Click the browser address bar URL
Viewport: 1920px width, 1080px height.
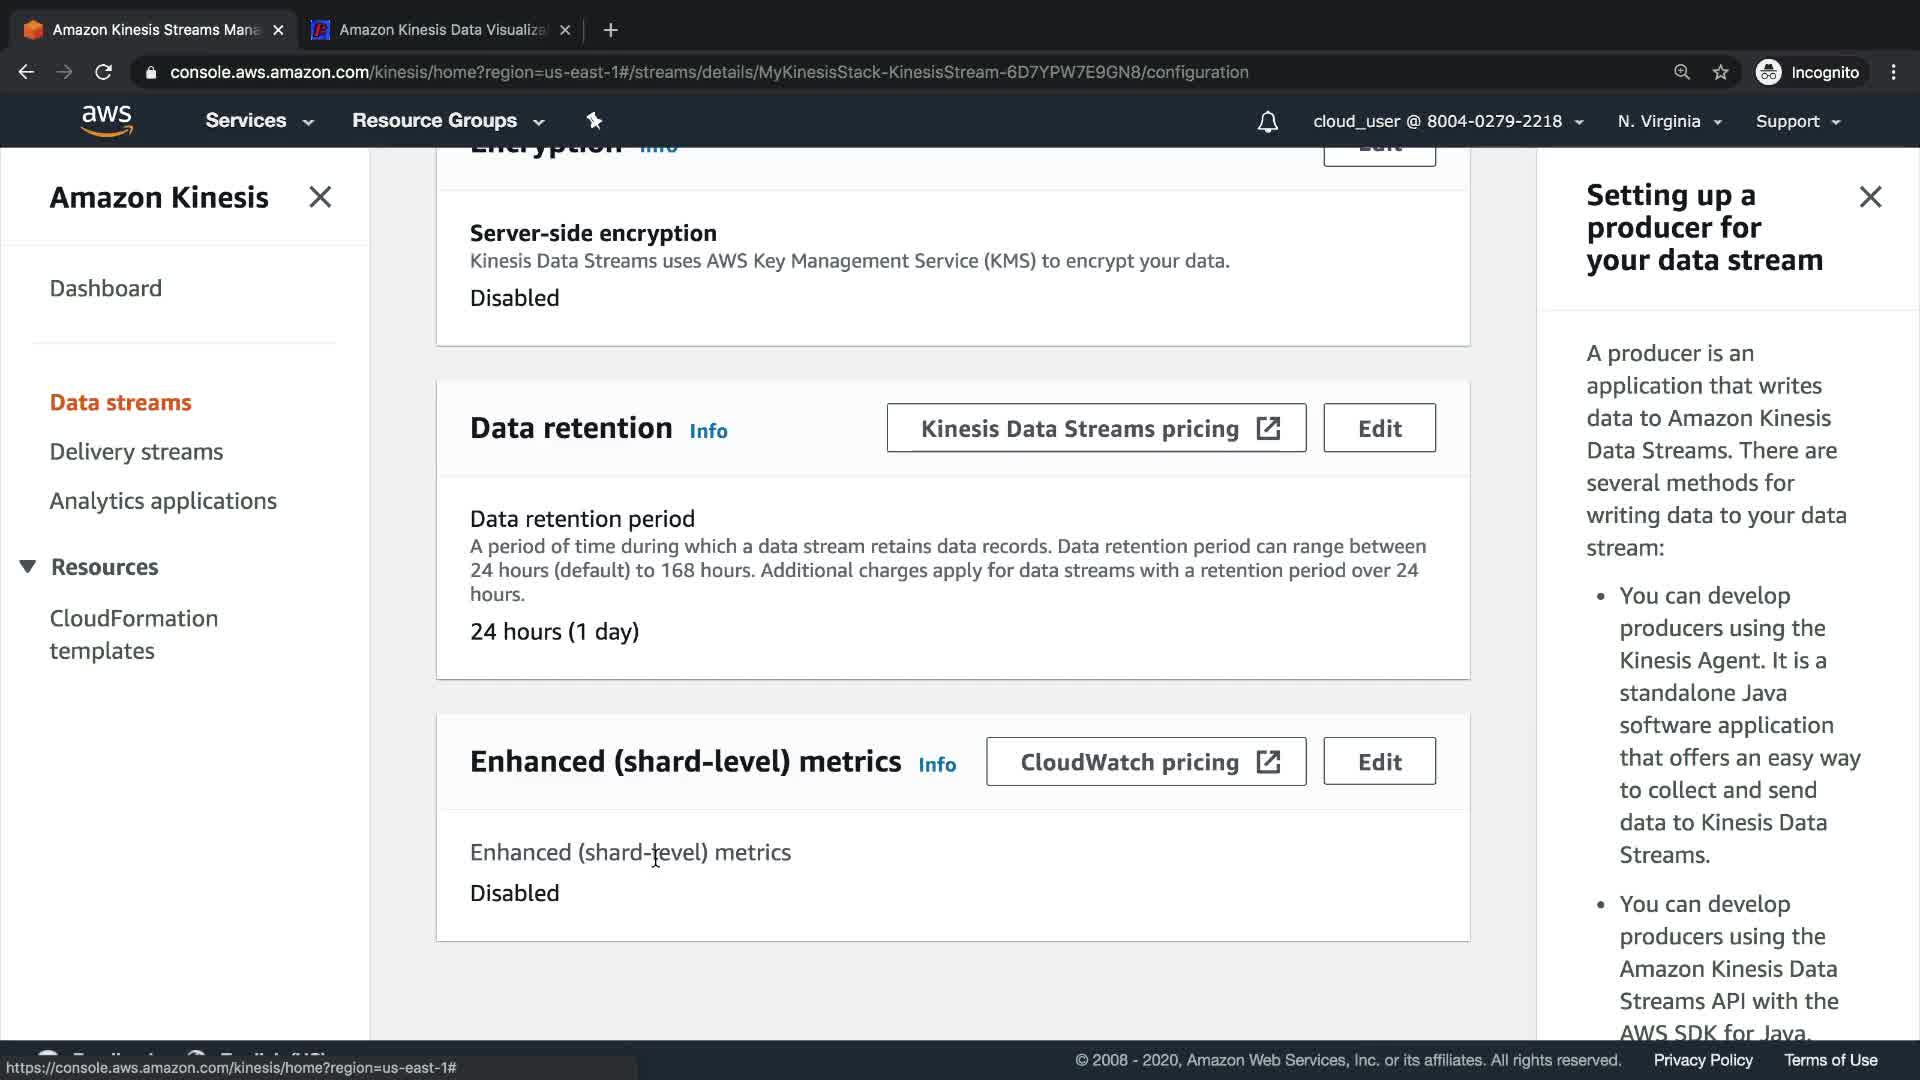(708, 72)
